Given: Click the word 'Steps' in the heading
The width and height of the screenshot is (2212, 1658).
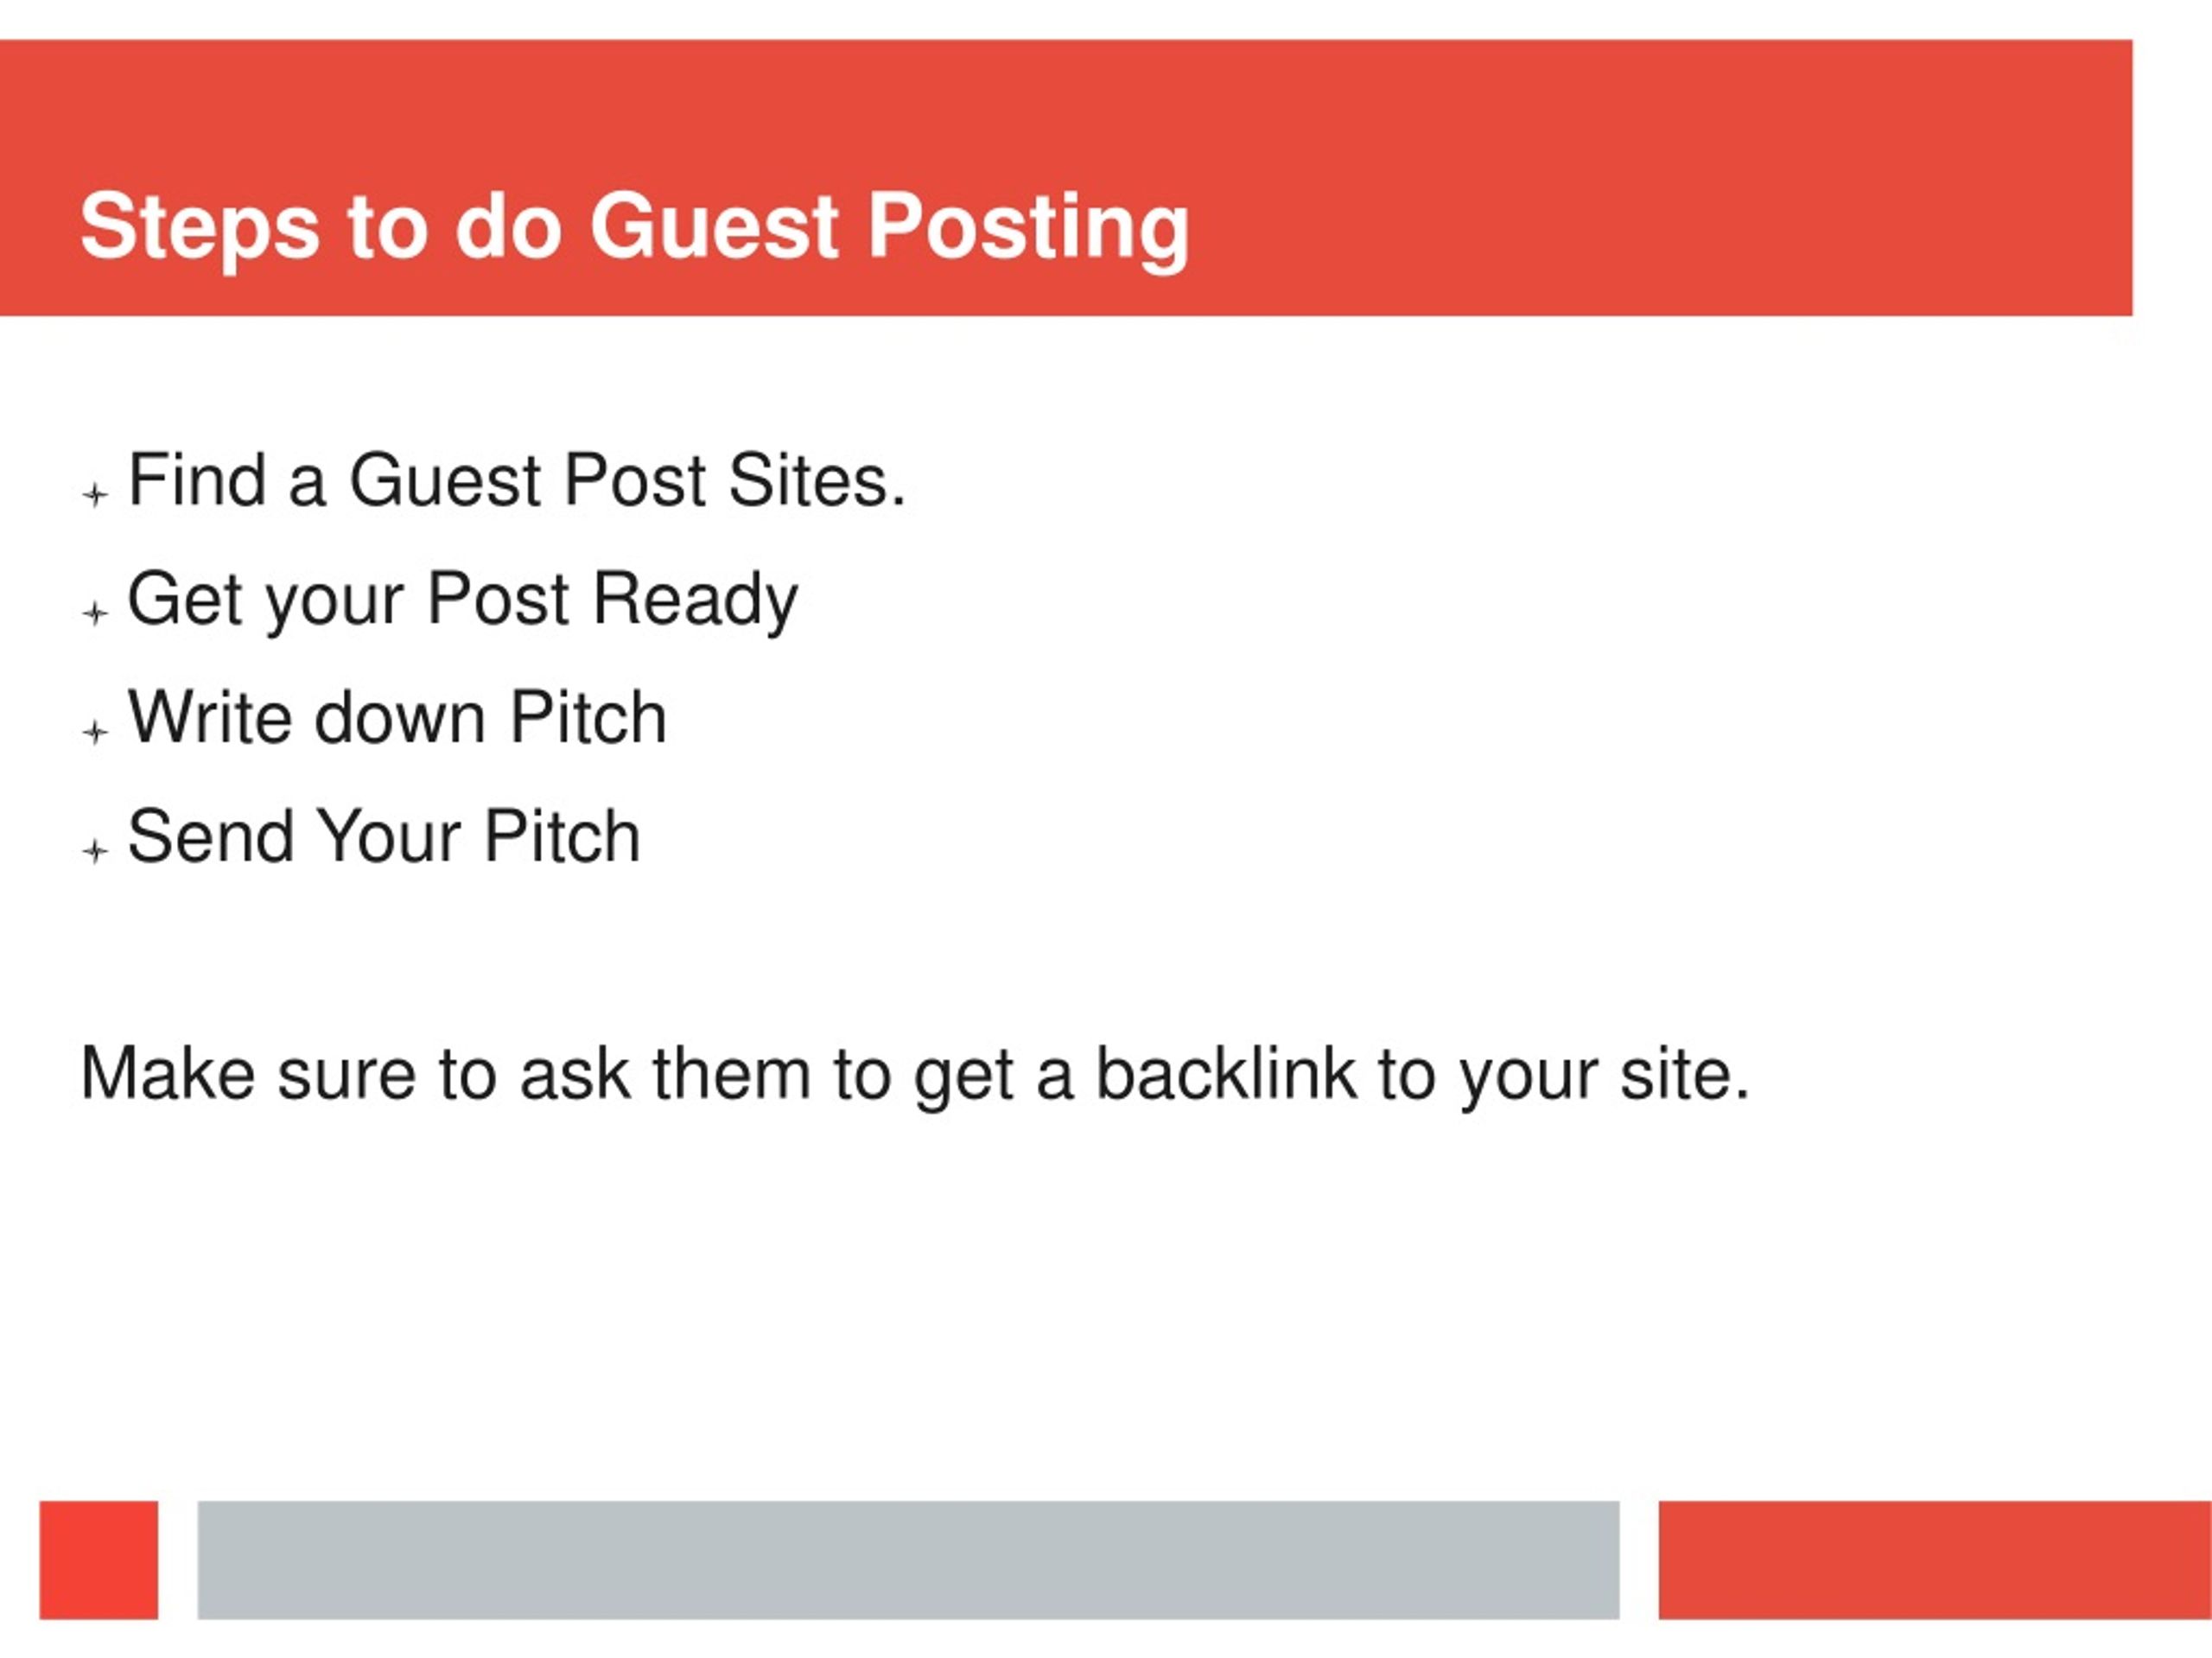Looking at the screenshot, I should pos(200,230).
